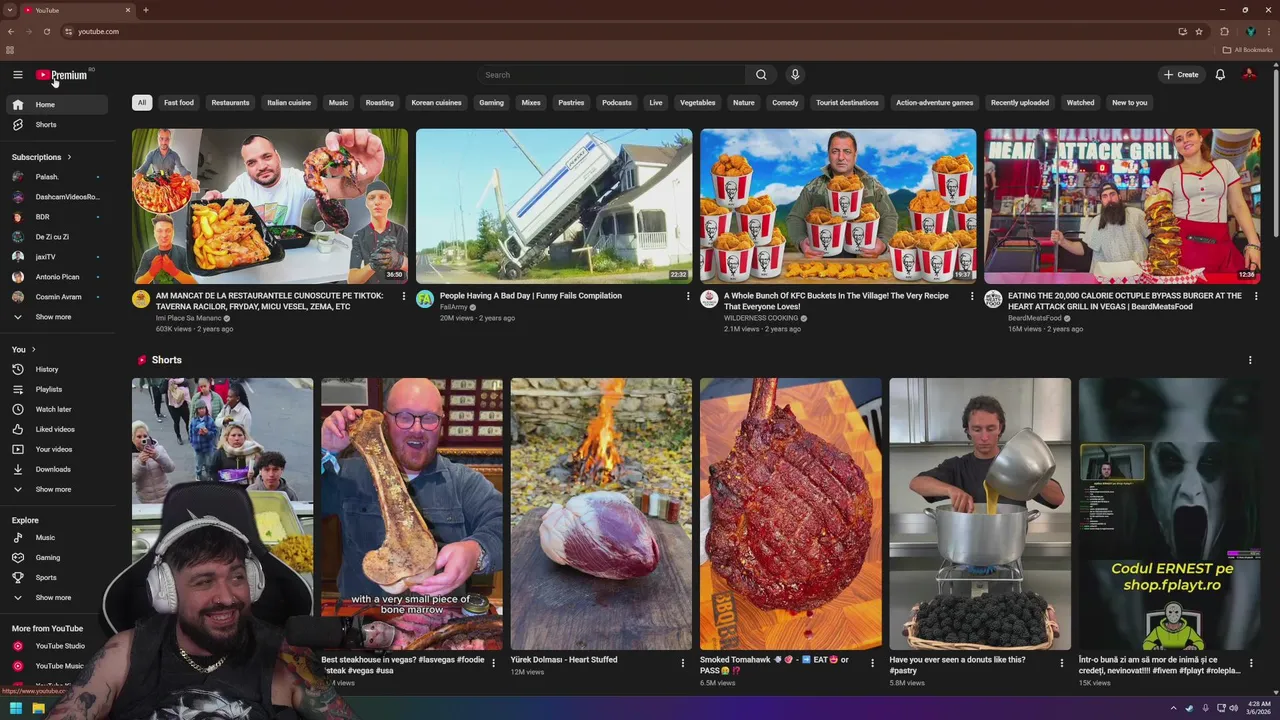Open the notifications bell
1280x720 pixels.
tap(1220, 75)
